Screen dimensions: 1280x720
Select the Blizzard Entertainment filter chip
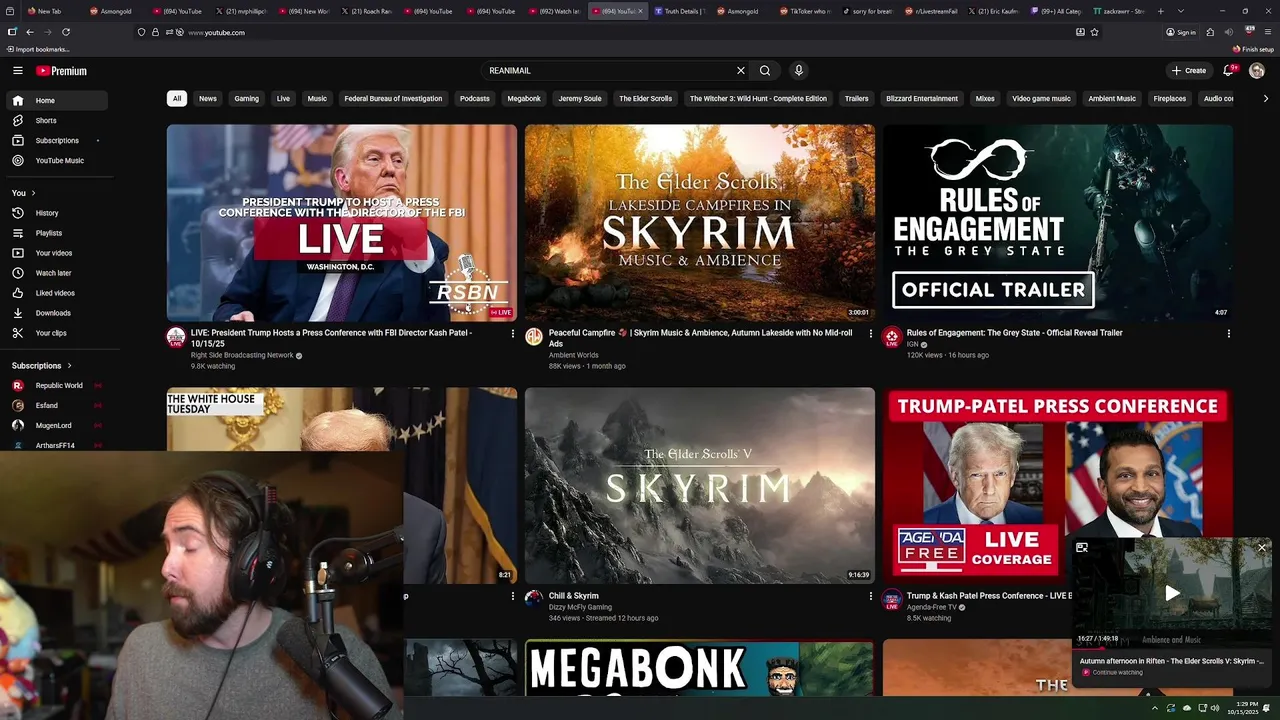922,99
